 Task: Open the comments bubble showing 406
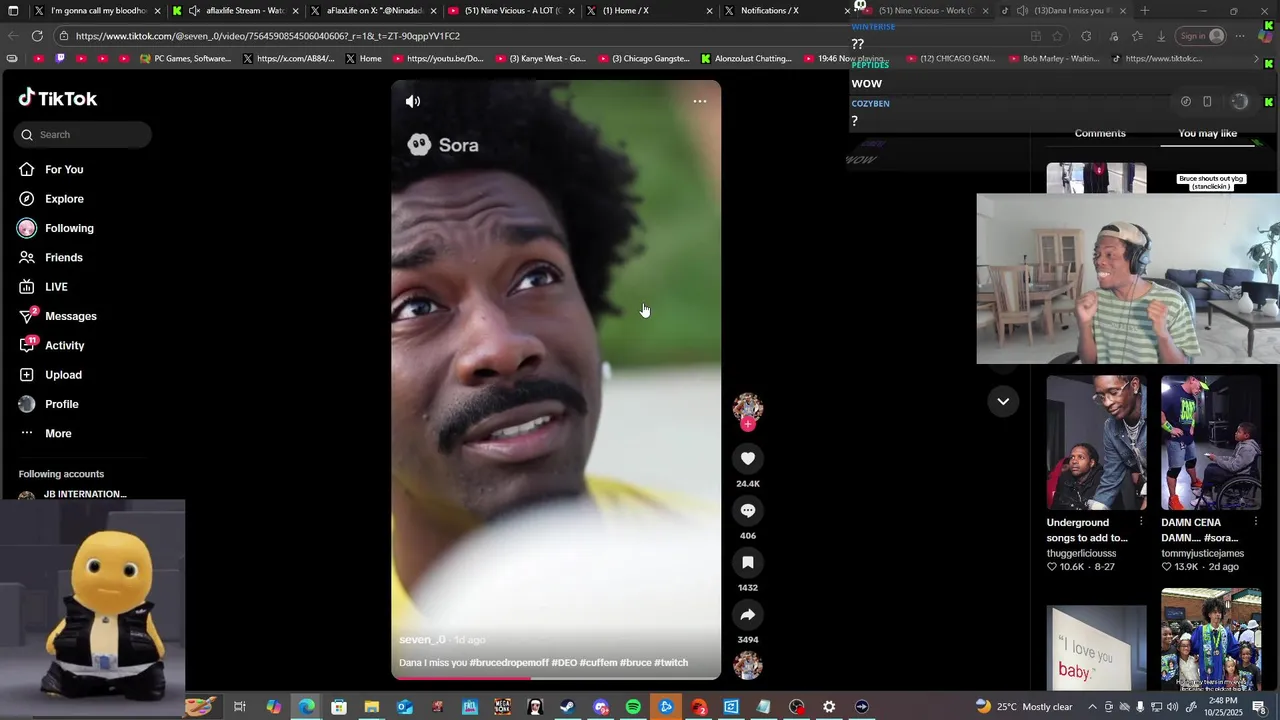pyautogui.click(x=748, y=510)
